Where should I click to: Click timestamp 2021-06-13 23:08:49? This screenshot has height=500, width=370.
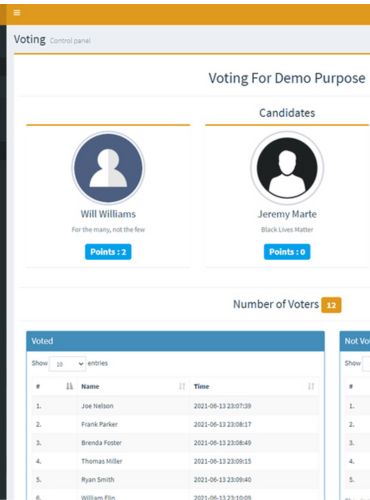click(222, 443)
